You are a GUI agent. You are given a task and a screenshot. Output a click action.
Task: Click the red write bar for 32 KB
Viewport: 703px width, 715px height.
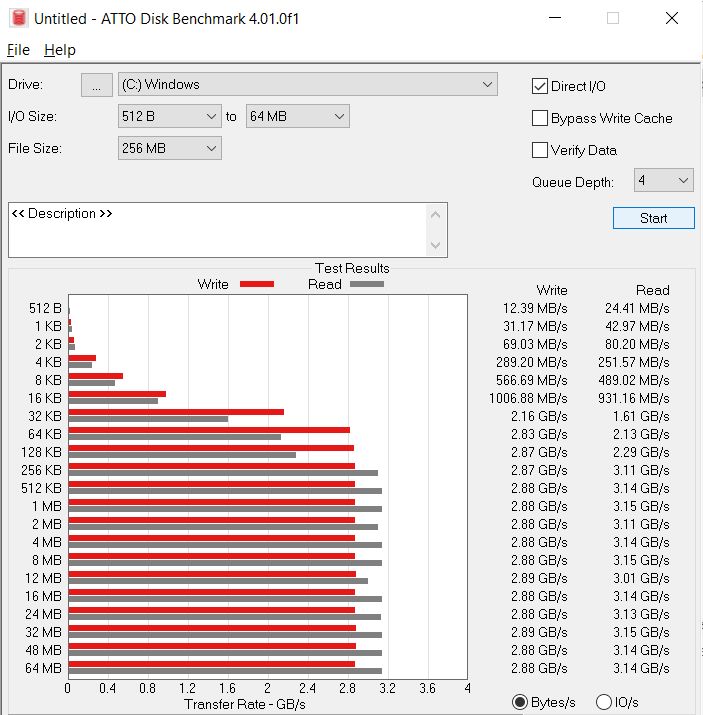click(x=176, y=412)
